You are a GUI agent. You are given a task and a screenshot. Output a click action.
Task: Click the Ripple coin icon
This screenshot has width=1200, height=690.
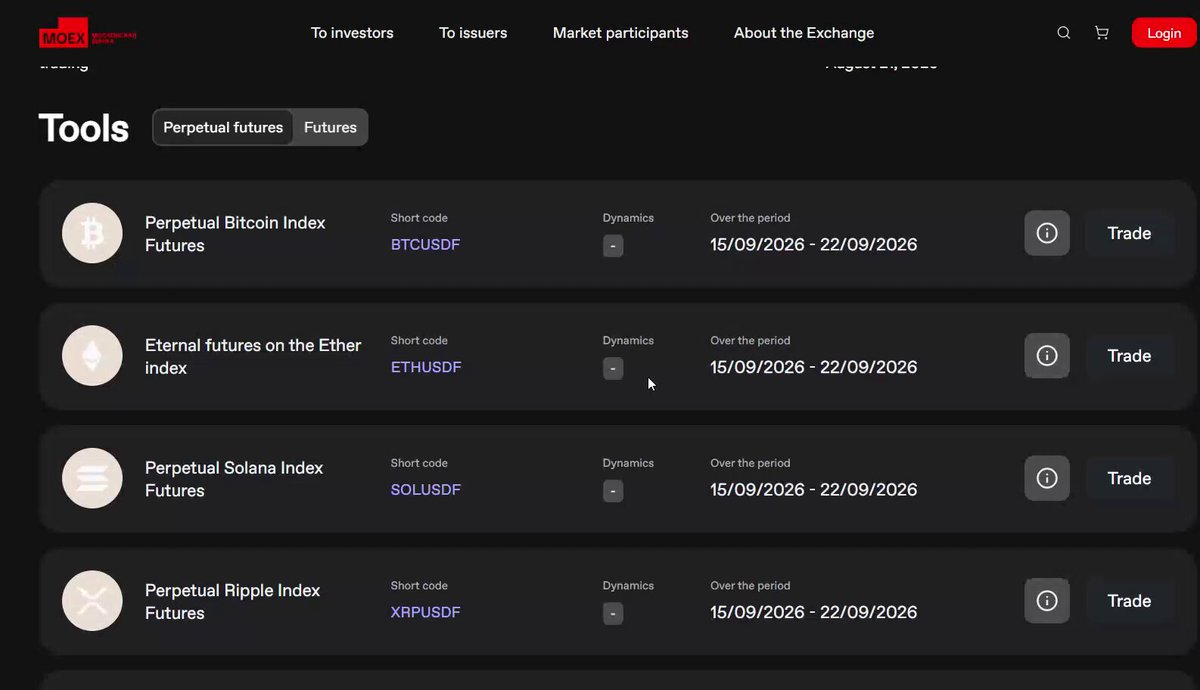(92, 601)
